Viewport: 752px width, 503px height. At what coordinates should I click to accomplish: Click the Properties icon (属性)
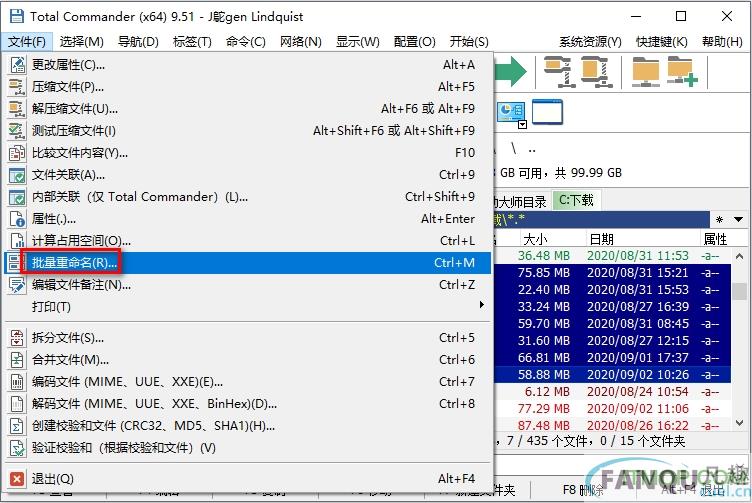(17, 219)
